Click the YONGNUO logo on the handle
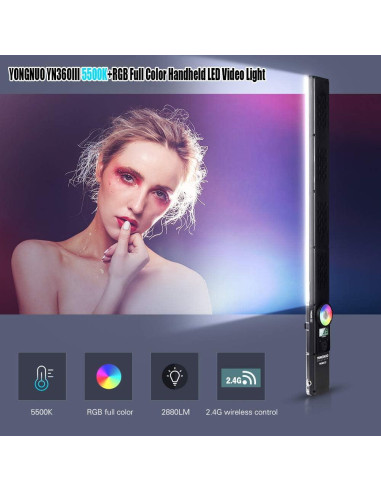Viewport: 381px width, 492px height. 323,357
